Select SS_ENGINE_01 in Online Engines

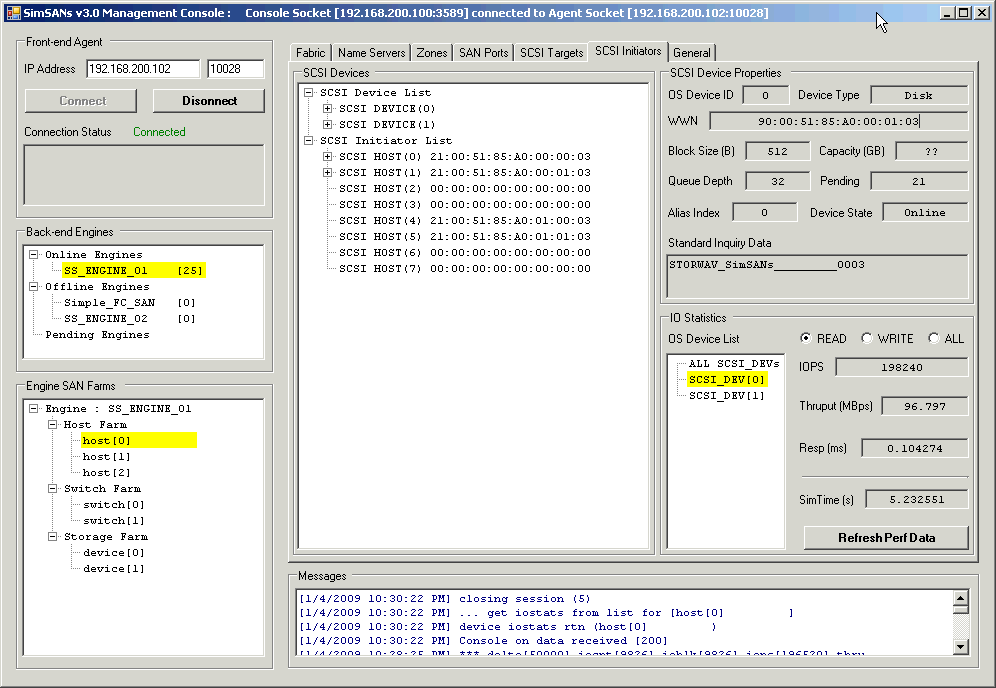(x=133, y=270)
